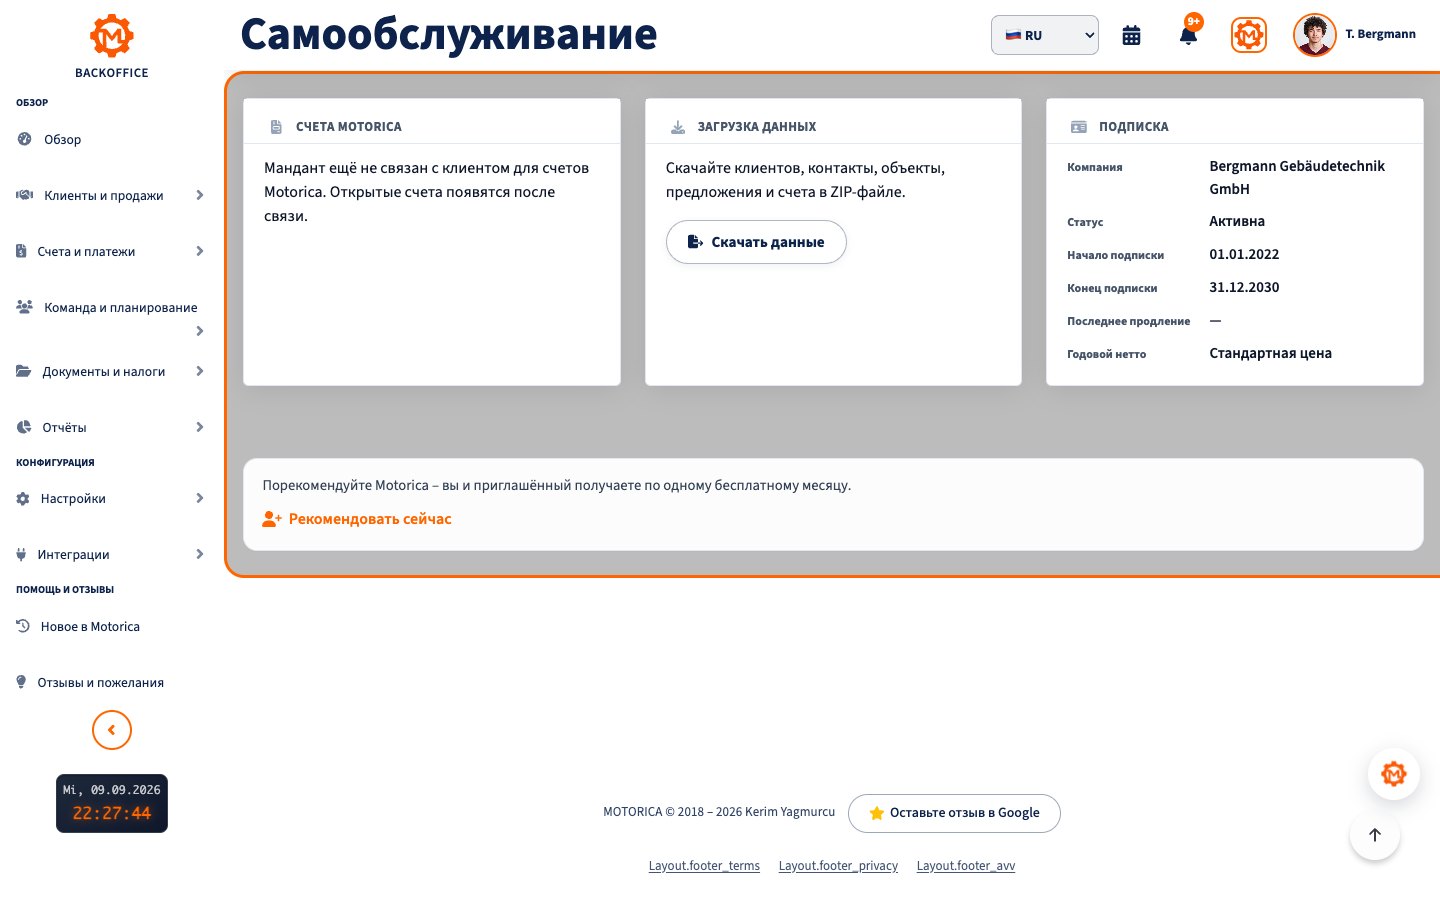Viewport: 1440px width, 900px height.
Task: Open Клиенты и продажи menu
Action: [x=103, y=196]
